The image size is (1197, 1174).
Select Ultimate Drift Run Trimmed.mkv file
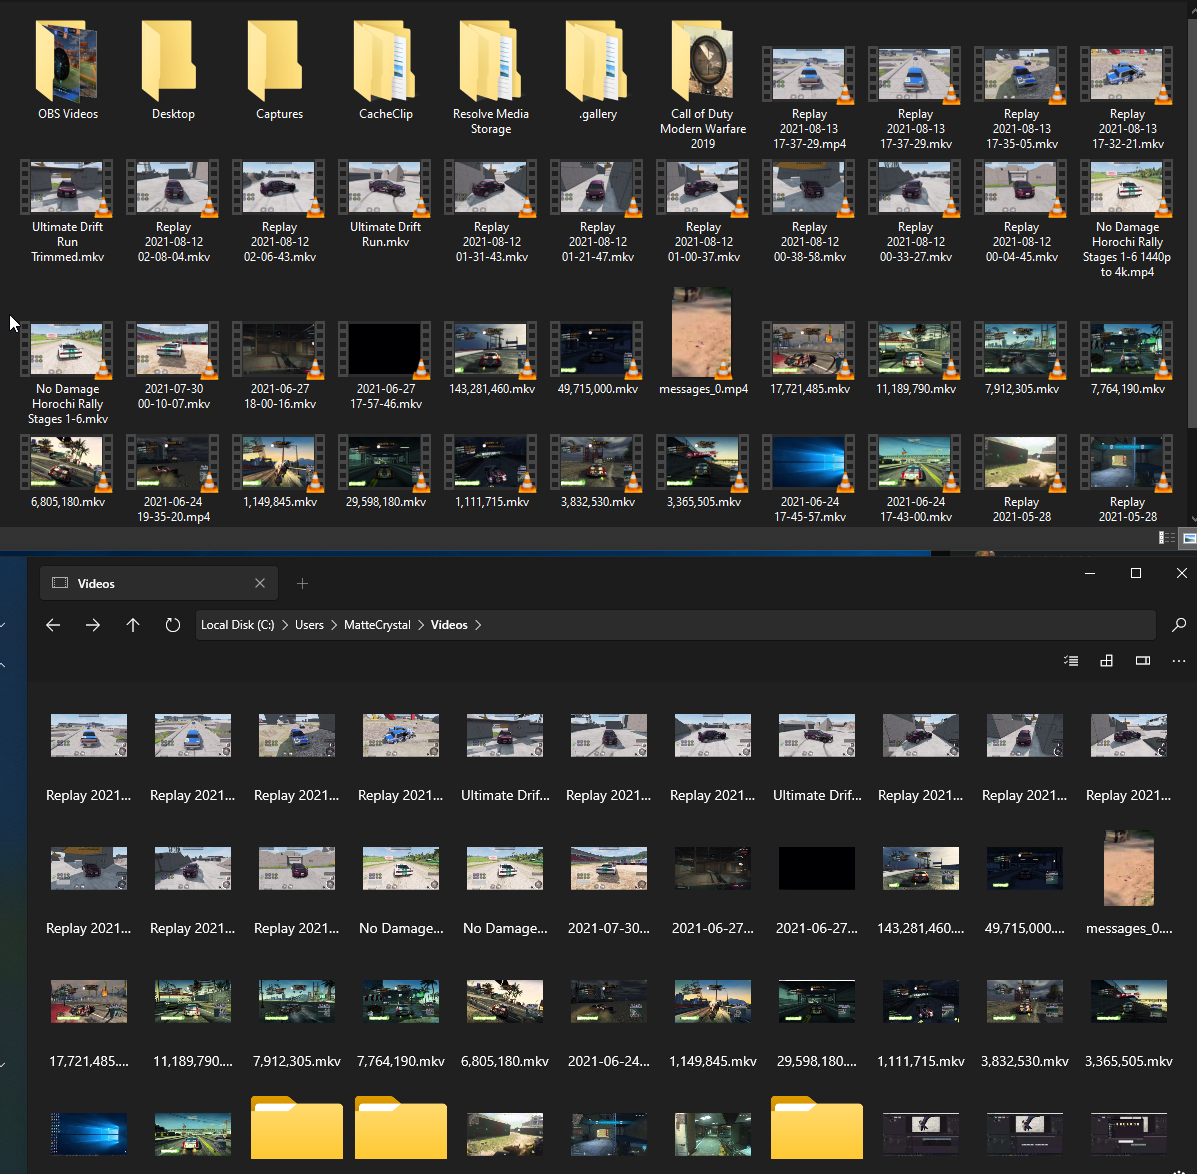(x=67, y=211)
